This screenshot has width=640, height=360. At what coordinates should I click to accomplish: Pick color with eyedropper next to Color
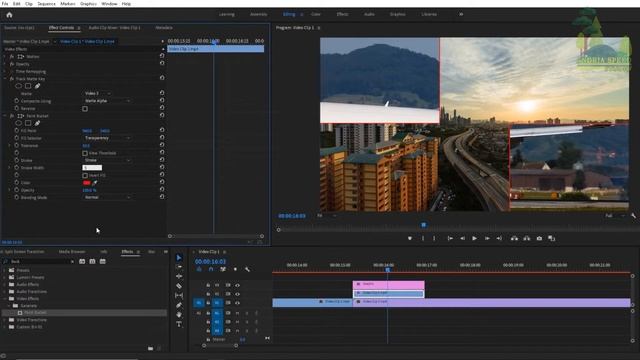pyautogui.click(x=95, y=183)
